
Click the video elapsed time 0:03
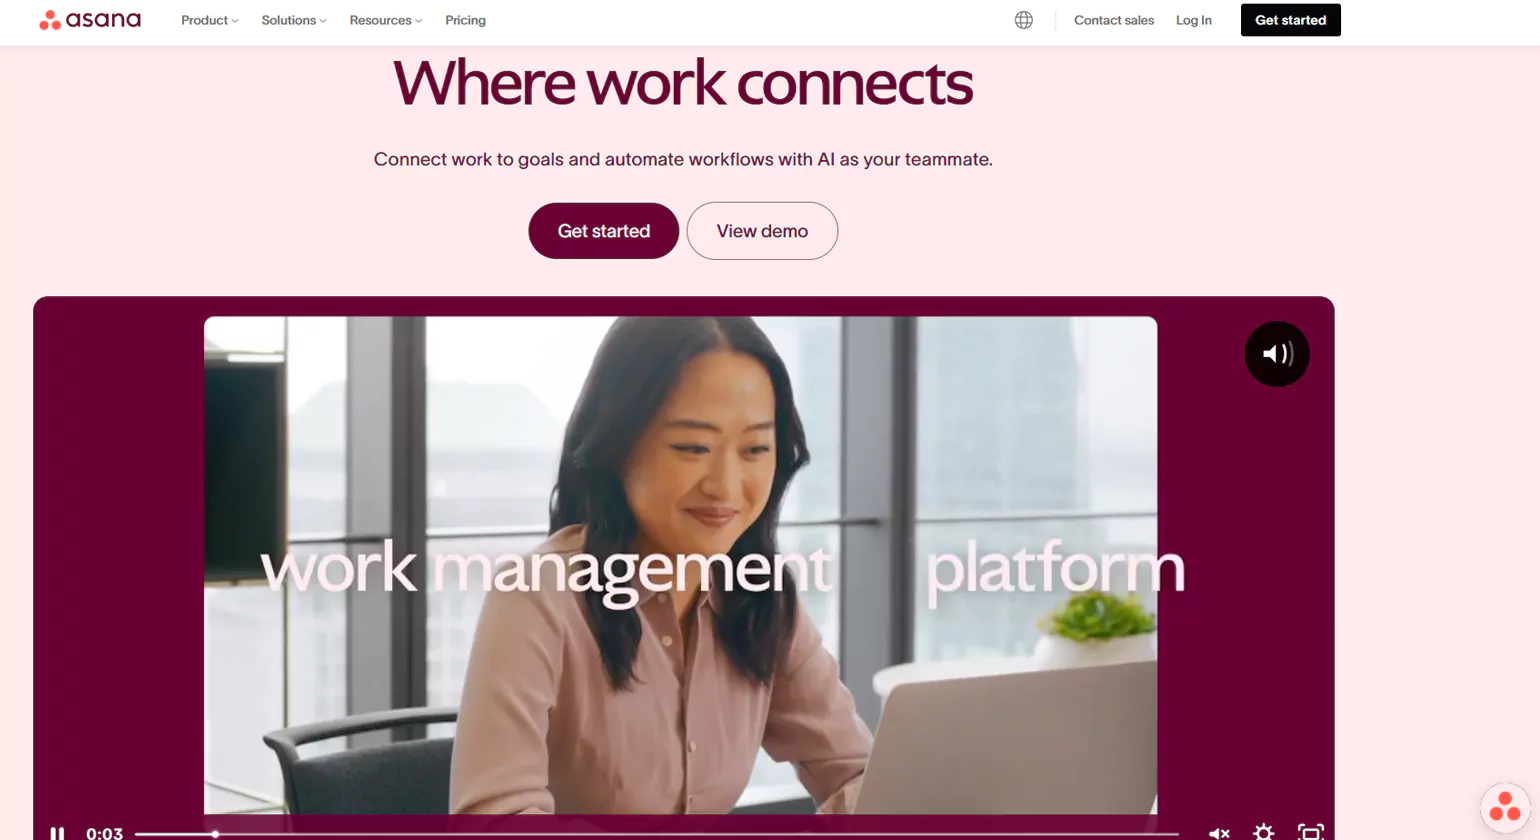tap(104, 832)
